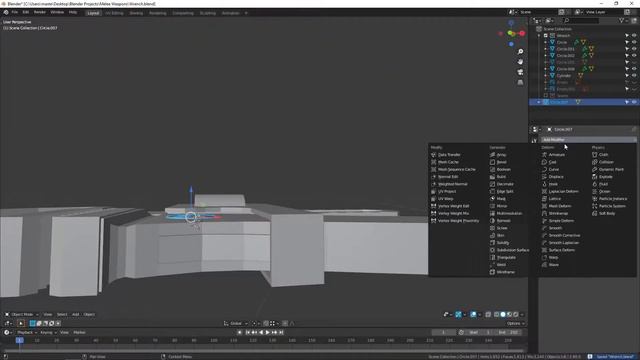Add the Array modifier
This screenshot has height=360, width=640.
pyautogui.click(x=498, y=155)
